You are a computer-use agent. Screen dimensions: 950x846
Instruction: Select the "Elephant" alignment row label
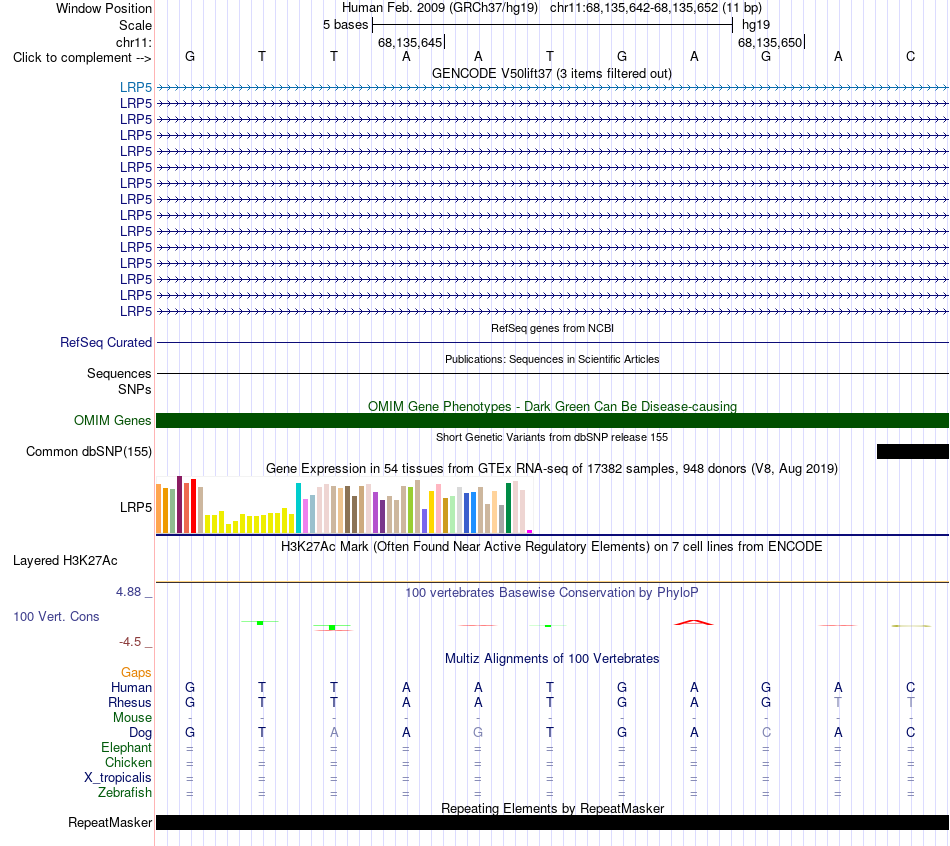click(x=127, y=748)
